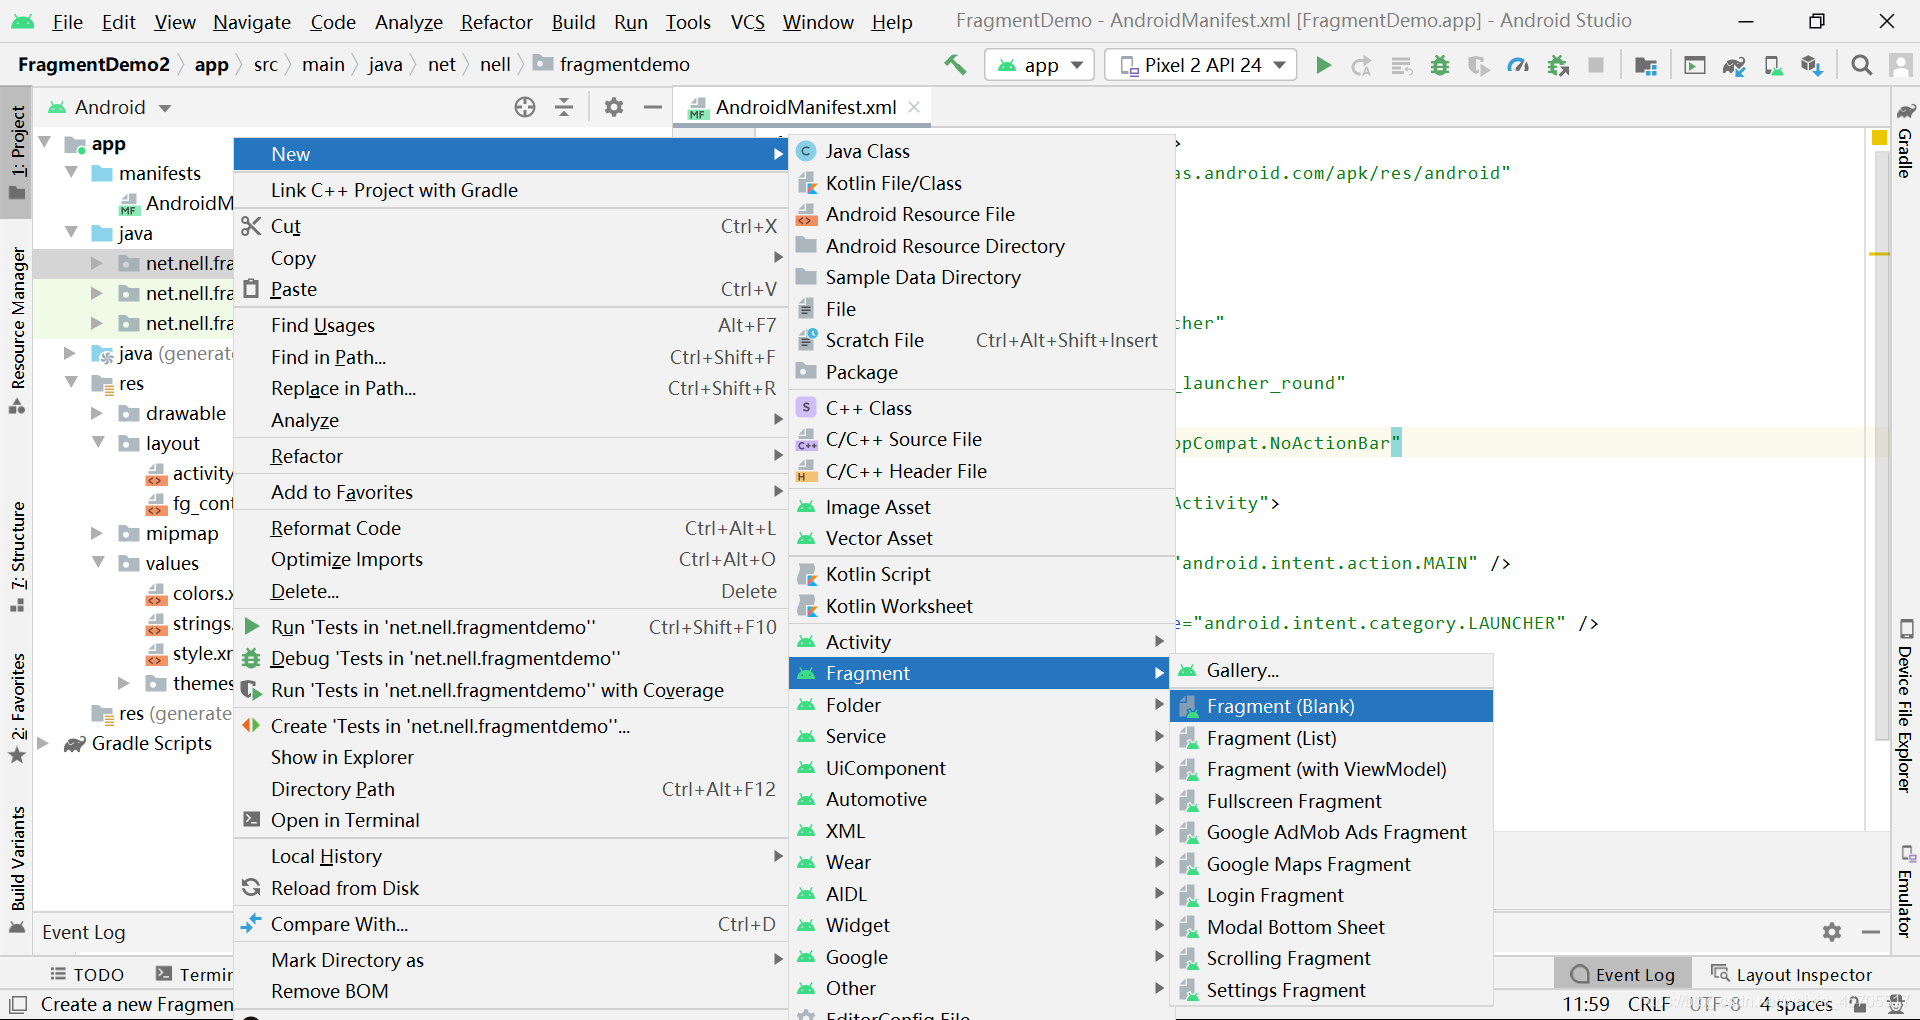This screenshot has height=1020, width=1920.
Task: Close the AndroidManifest.xml editor tab
Action: (914, 107)
